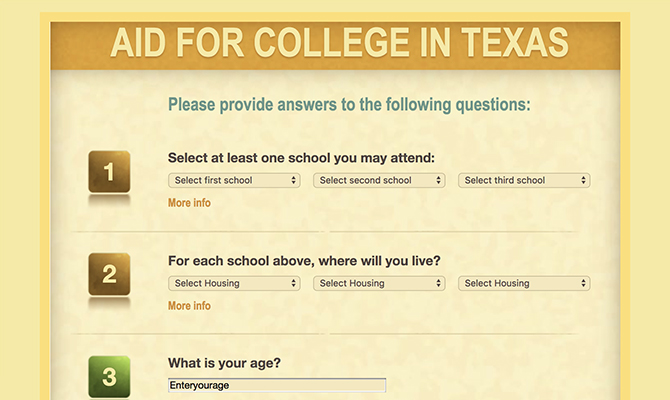Open More info below the school selectors
Screen dimensions: 670x400
(x=189, y=203)
